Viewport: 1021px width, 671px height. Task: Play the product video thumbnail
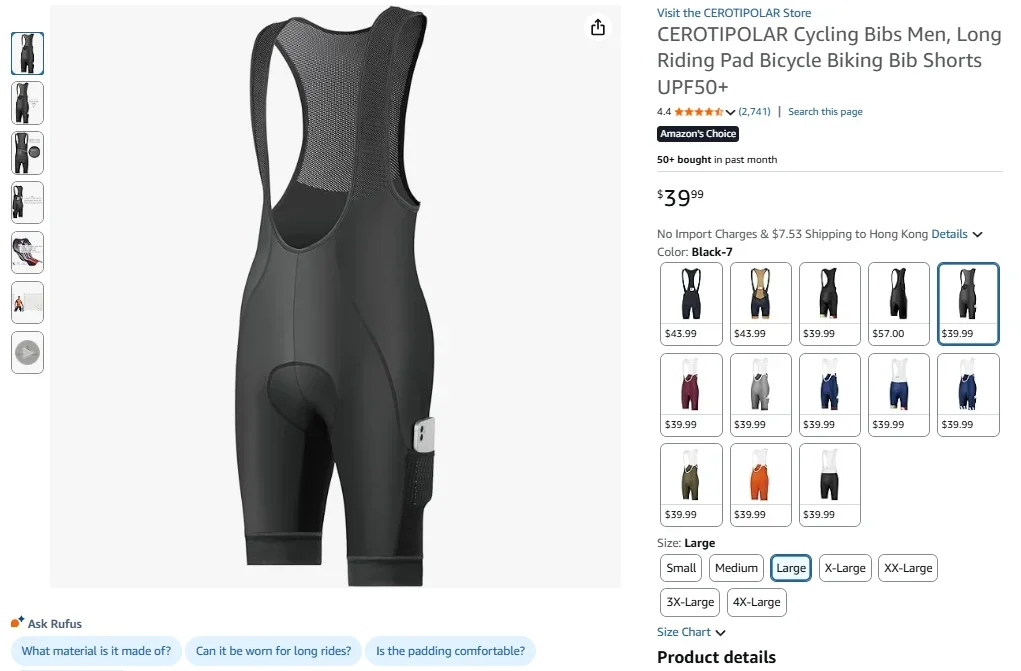[27, 352]
